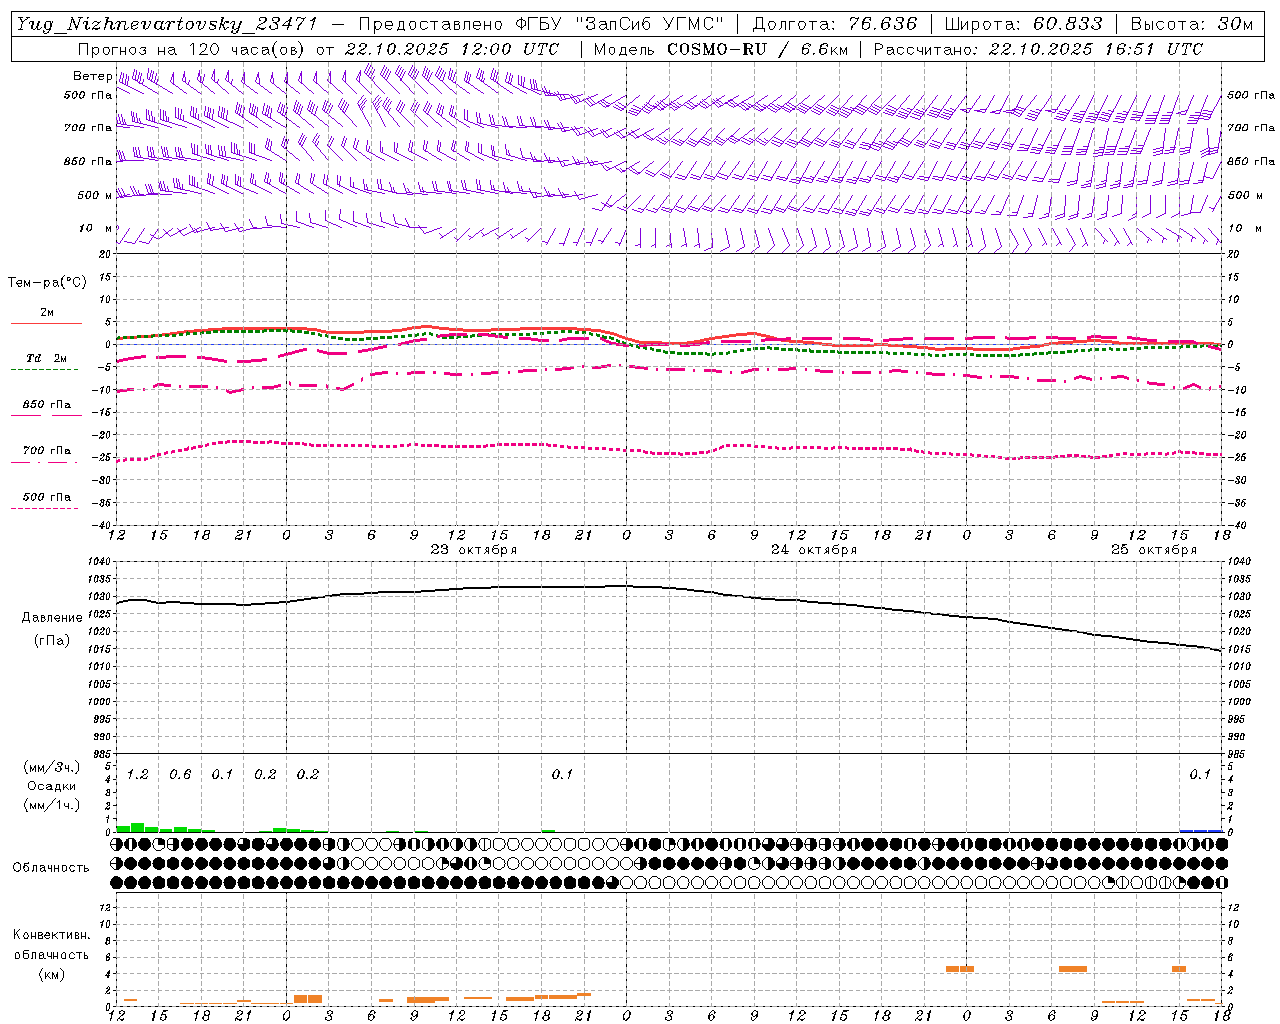1280x1024 pixels.
Task: Click the Тем-ра(°C) axis title
Action: click(47, 283)
